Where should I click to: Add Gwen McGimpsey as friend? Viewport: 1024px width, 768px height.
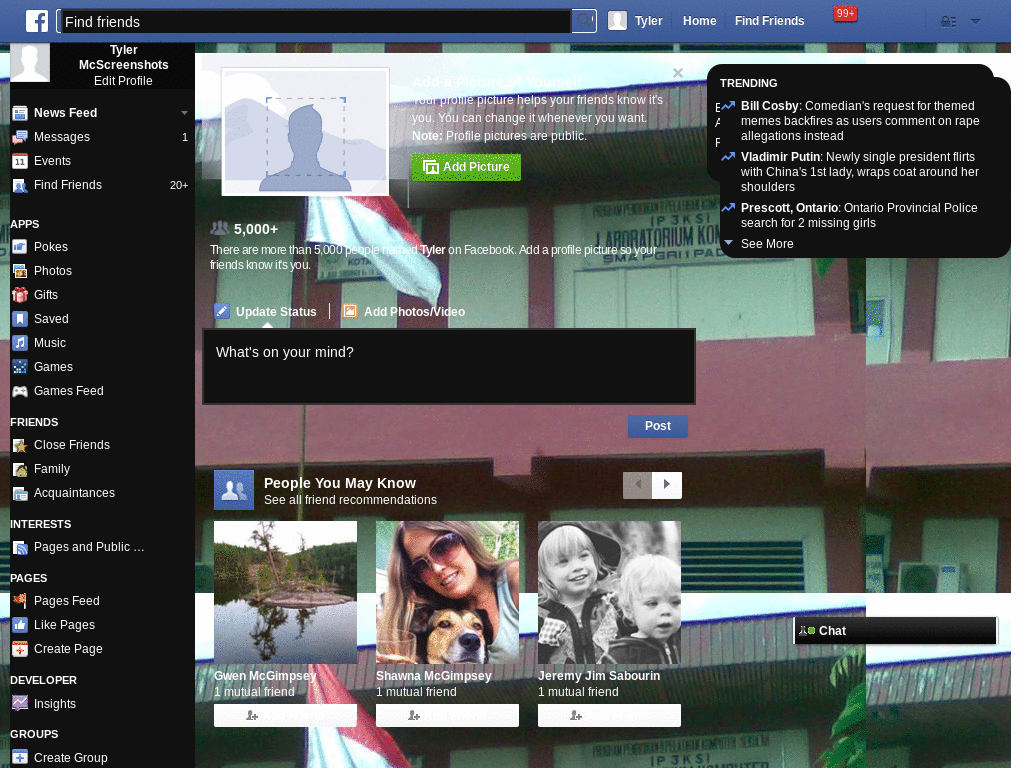coord(285,715)
